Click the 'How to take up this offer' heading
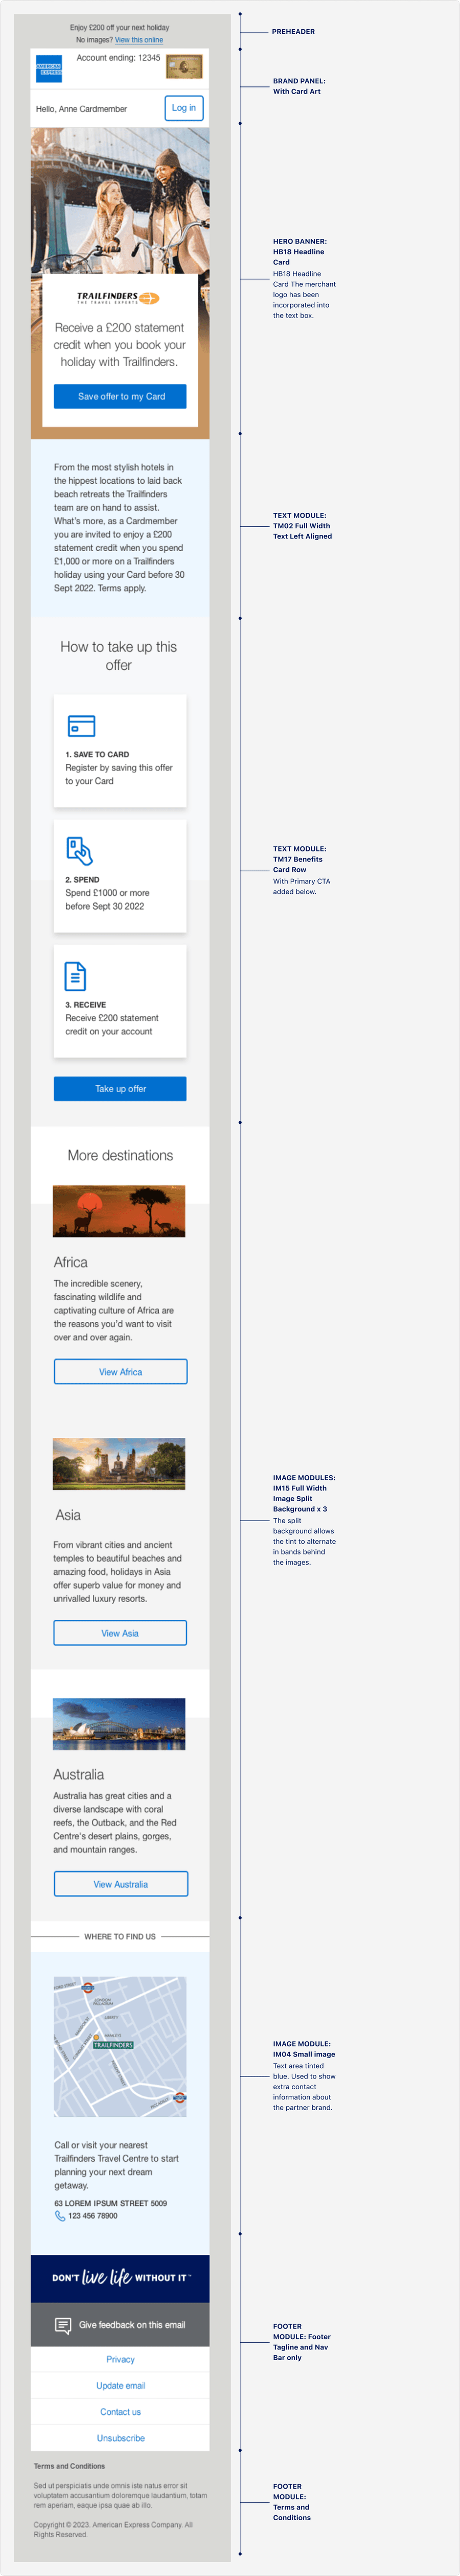The height and width of the screenshot is (2576, 460). pos(119,656)
